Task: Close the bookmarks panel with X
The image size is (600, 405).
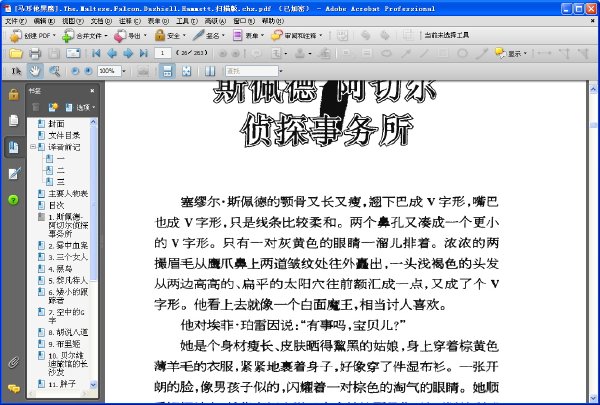Action: point(92,91)
